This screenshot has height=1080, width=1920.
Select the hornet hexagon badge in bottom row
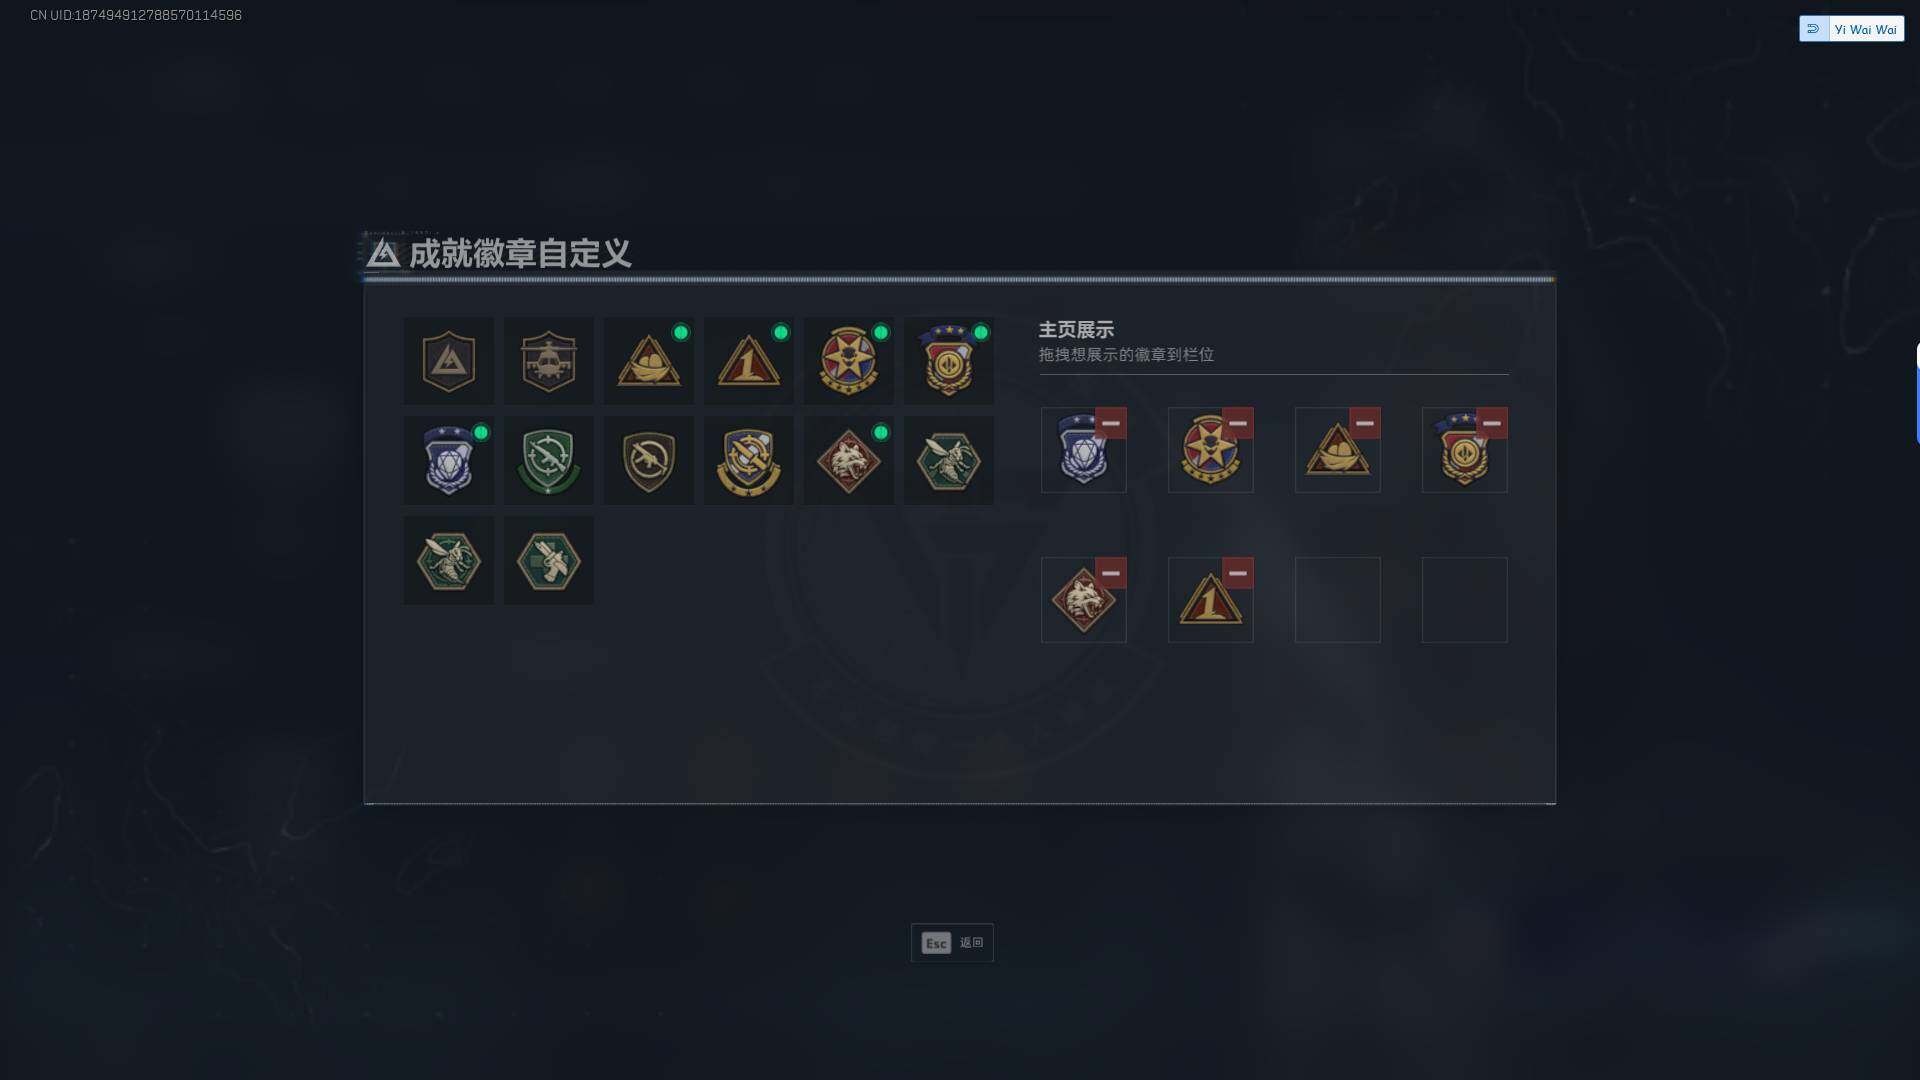[x=448, y=561]
